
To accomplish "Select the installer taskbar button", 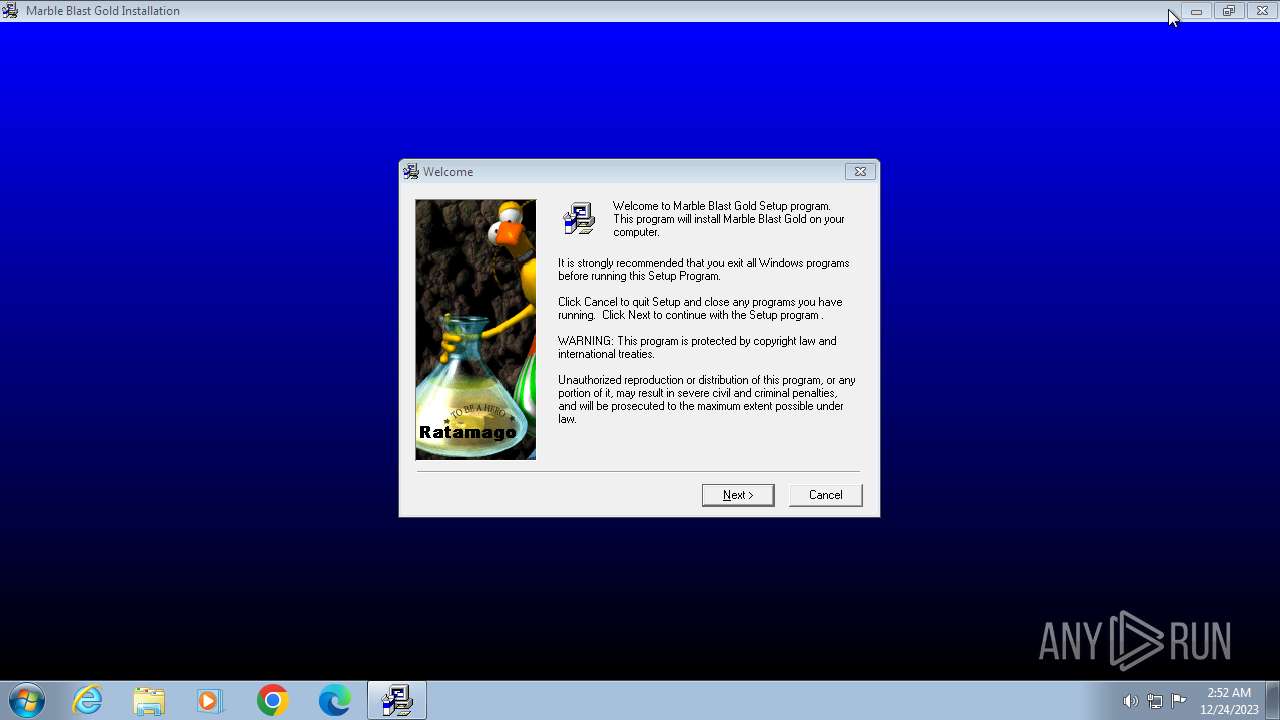I will click(397, 700).
